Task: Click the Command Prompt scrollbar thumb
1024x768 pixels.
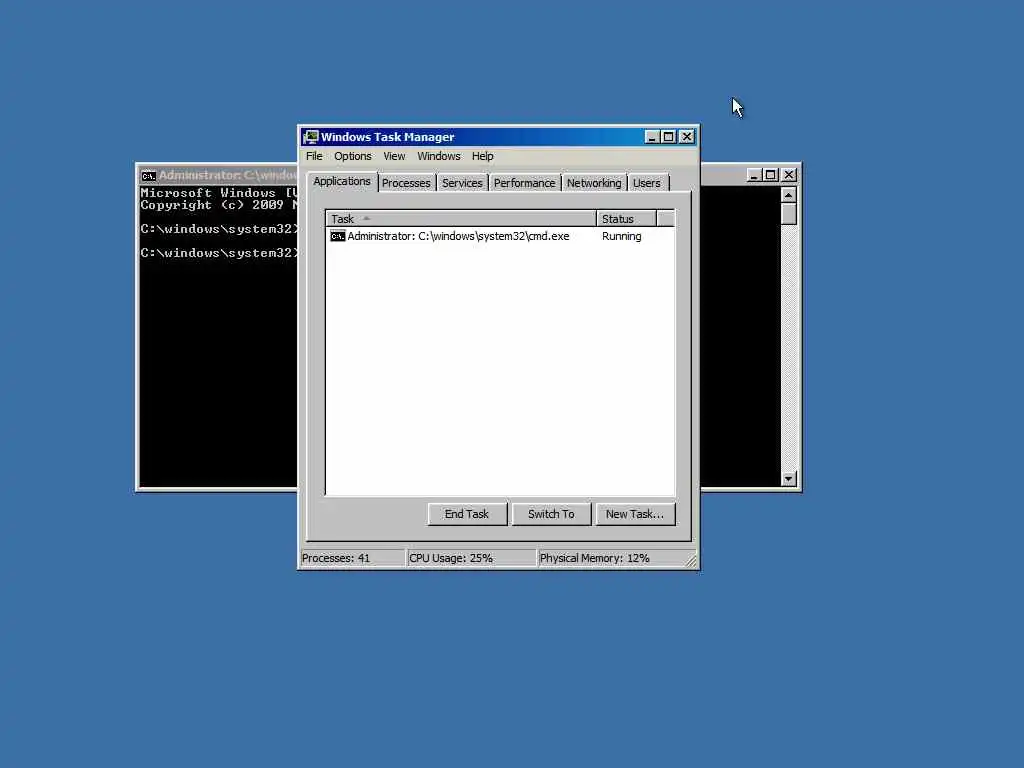Action: (789, 214)
